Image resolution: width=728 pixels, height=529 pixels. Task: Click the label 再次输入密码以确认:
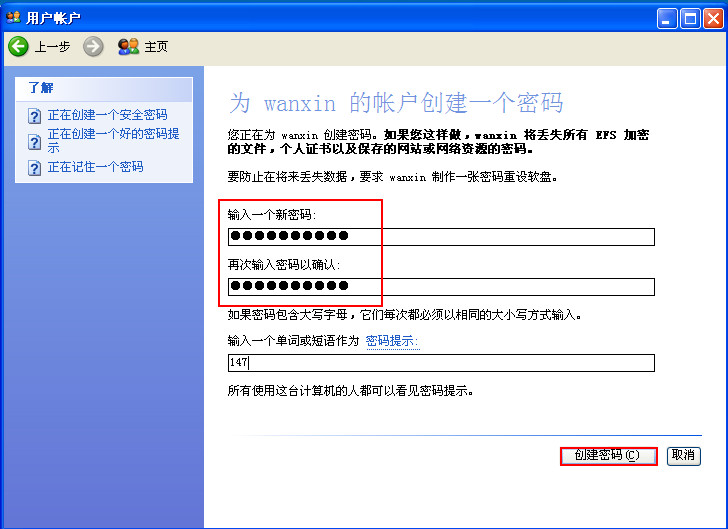pos(284,265)
